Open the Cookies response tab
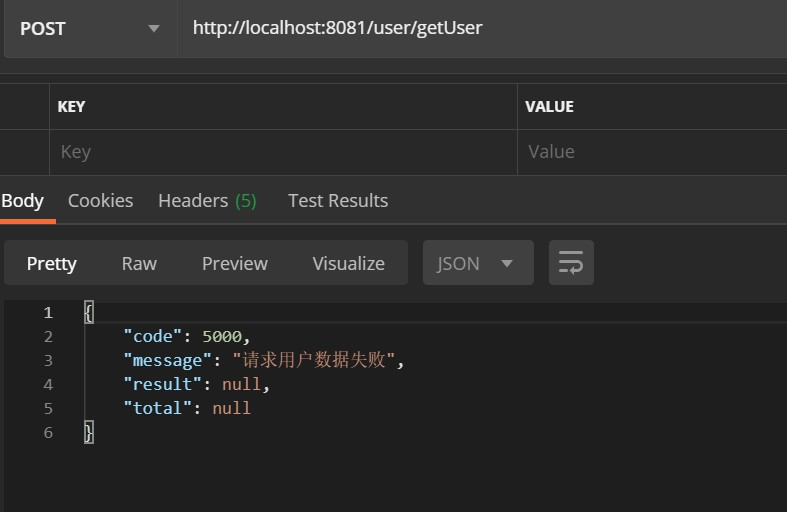The image size is (787, 512). [x=100, y=201]
